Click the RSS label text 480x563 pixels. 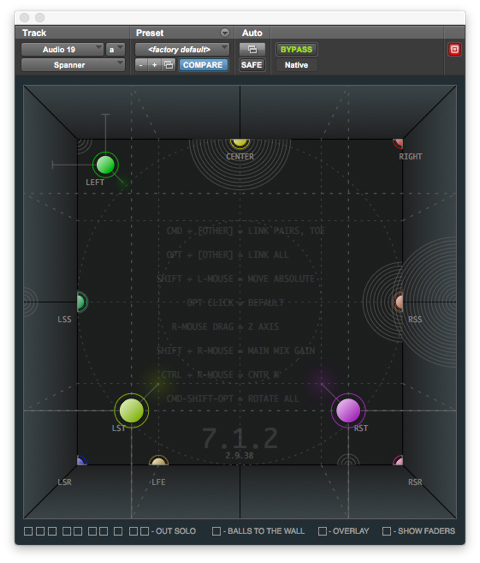415,319
